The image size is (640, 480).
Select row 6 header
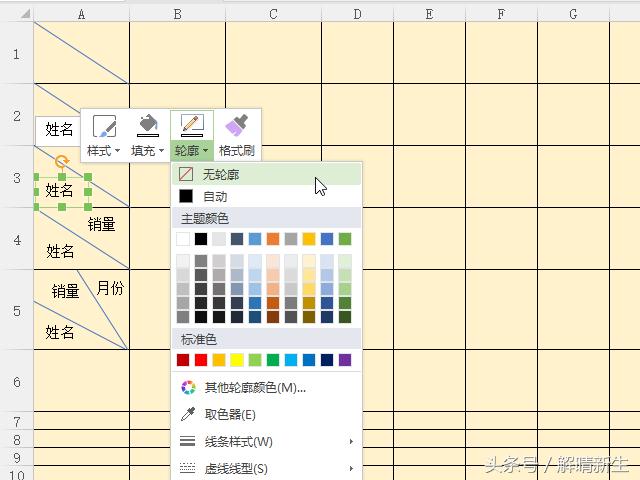pyautogui.click(x=16, y=381)
